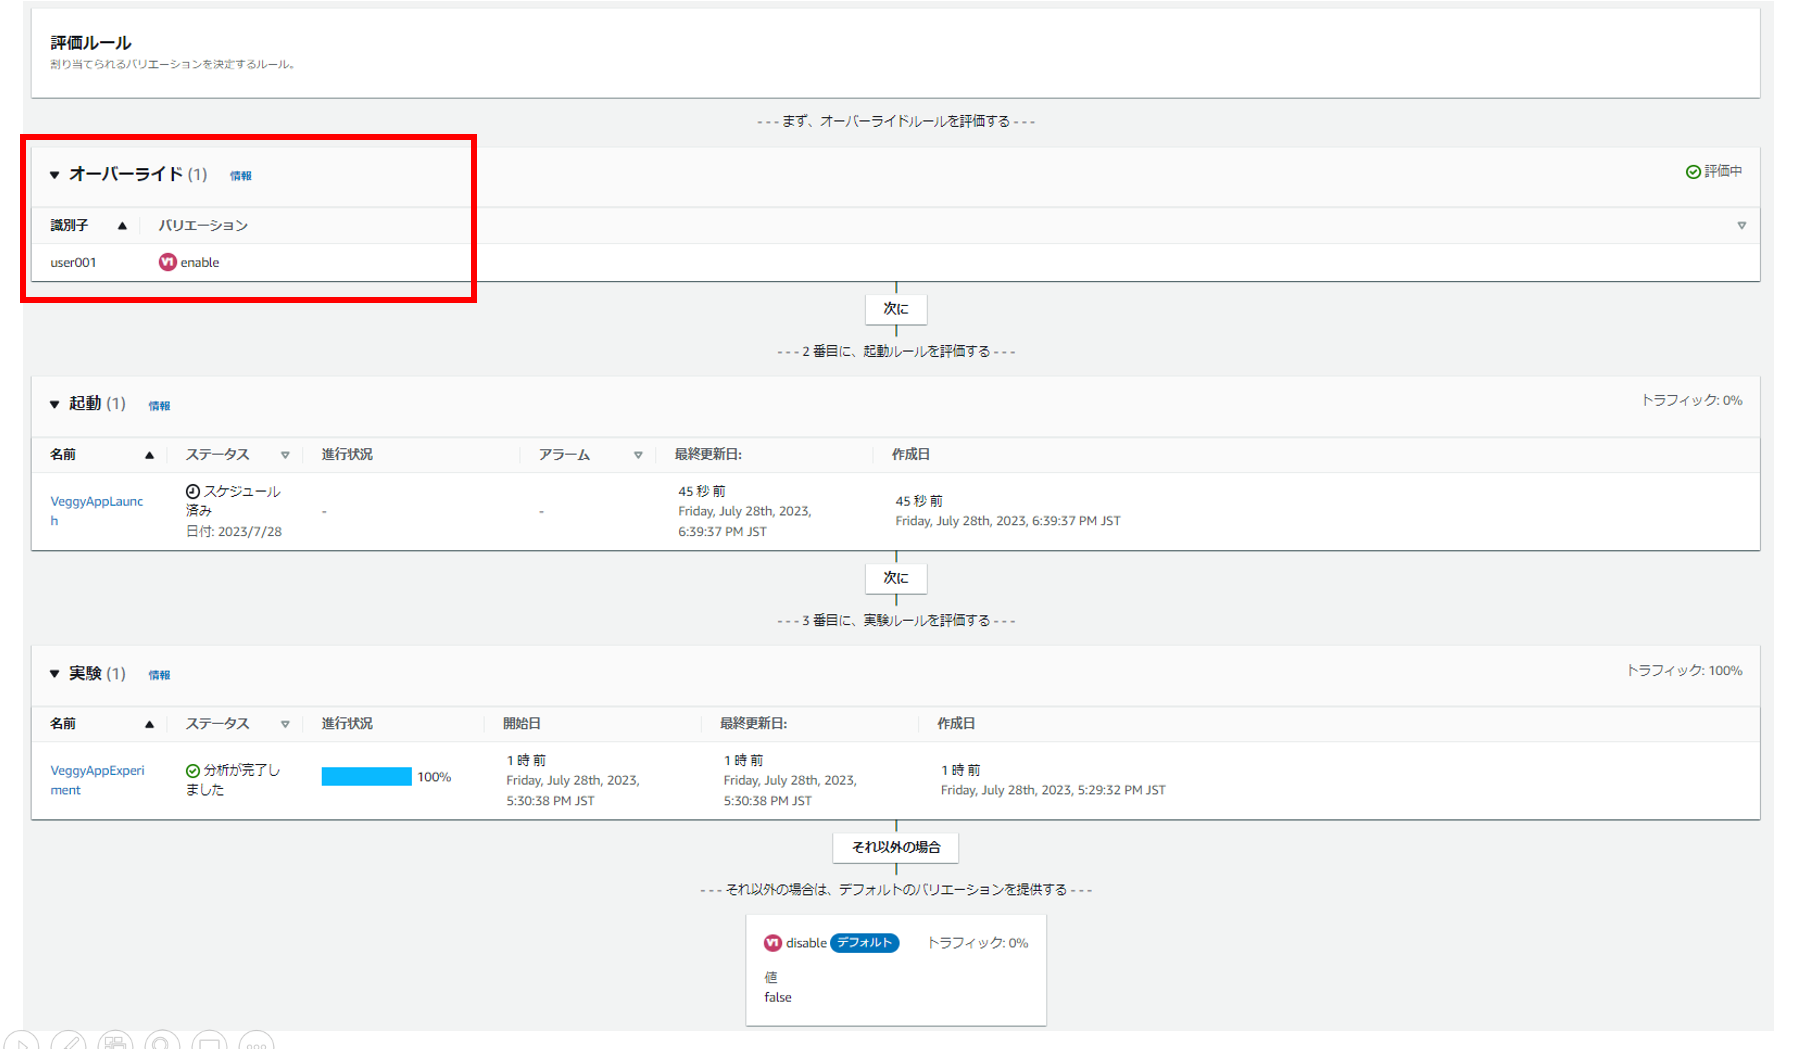Open the アラーム column filter dropdown
Screen dimensions: 1794x1049
(638, 455)
